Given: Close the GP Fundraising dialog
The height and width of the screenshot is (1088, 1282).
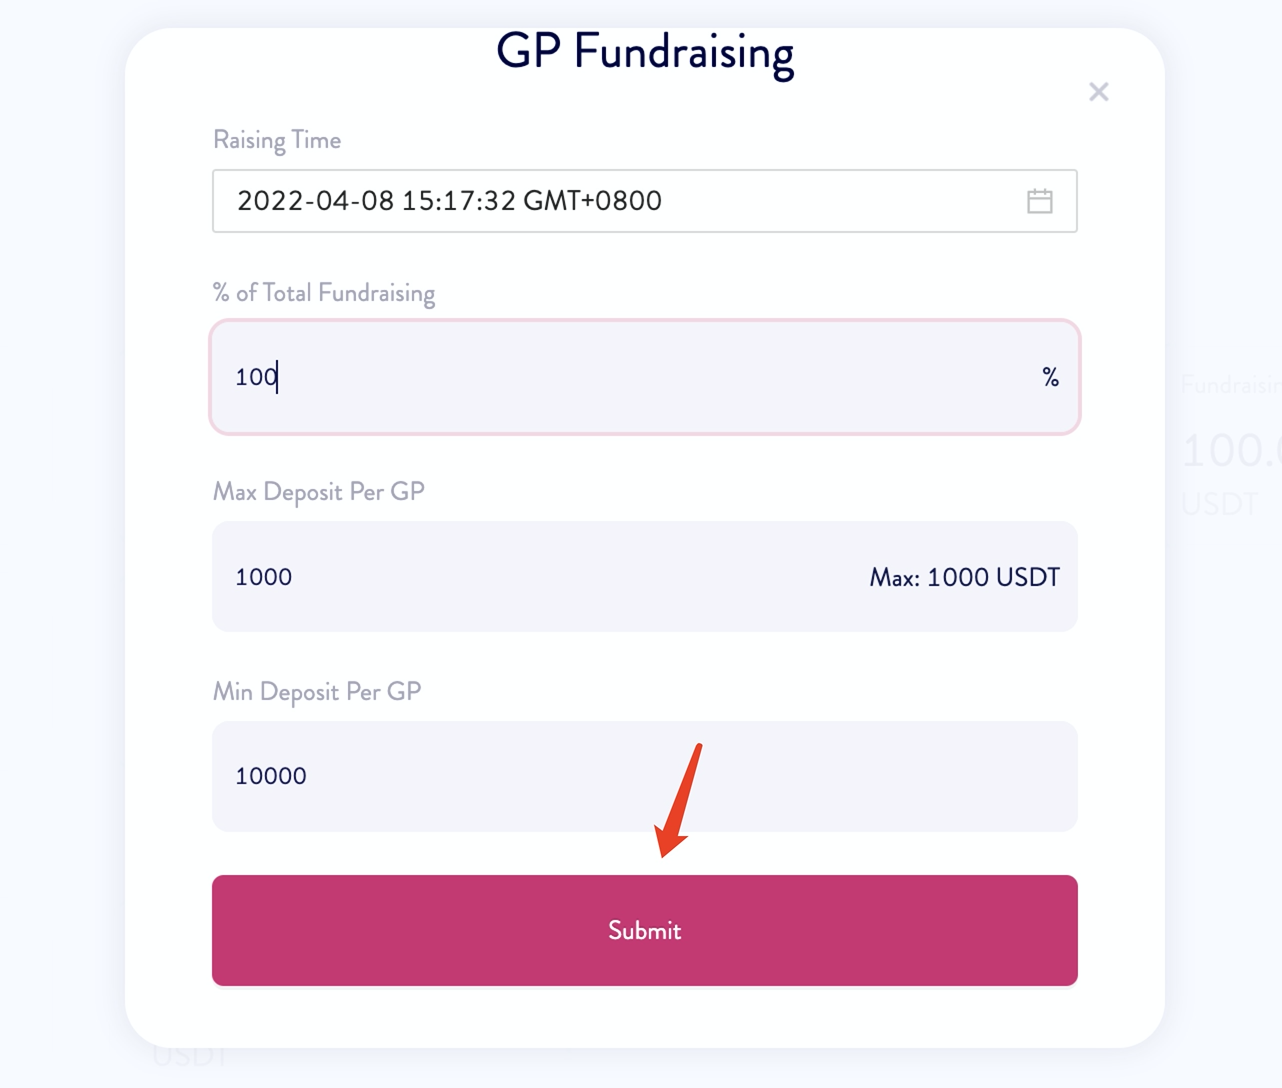Looking at the screenshot, I should point(1098,92).
